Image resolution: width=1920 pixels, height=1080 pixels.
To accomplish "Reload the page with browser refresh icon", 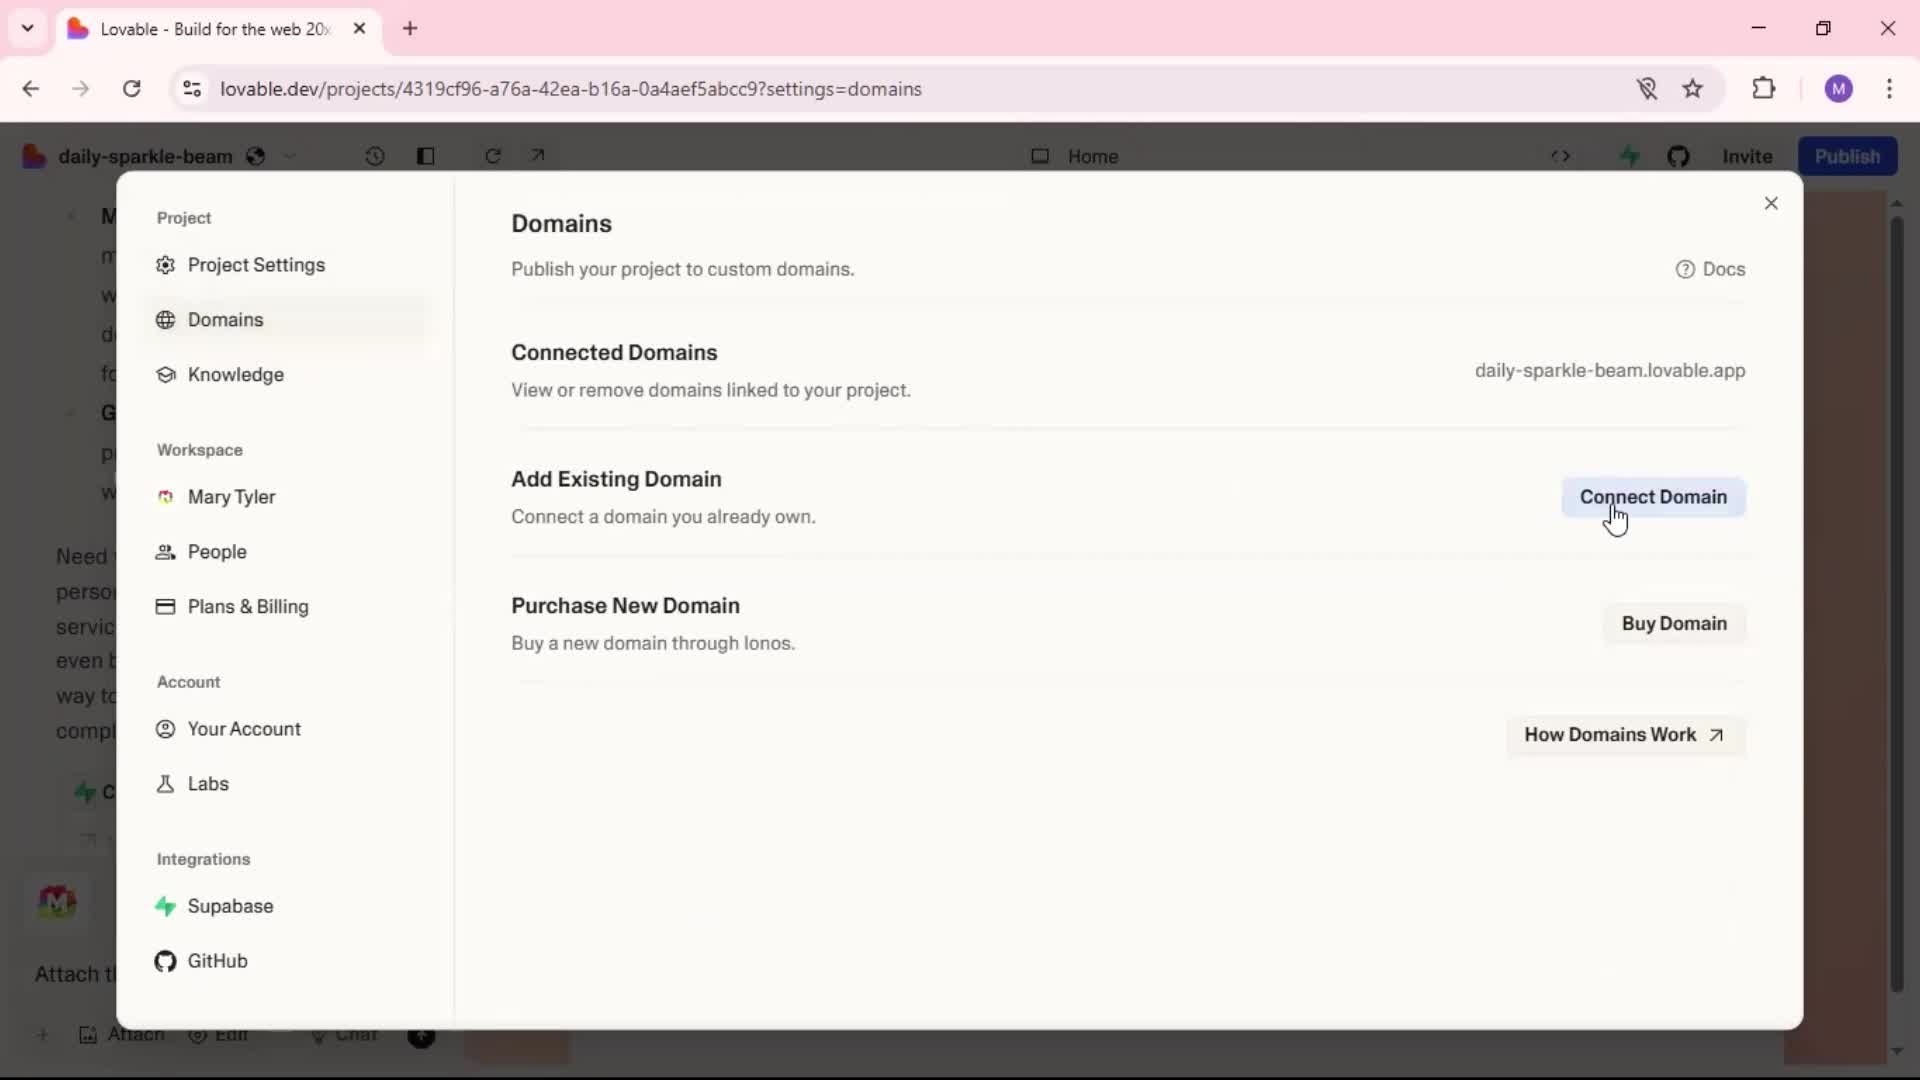I will (132, 89).
